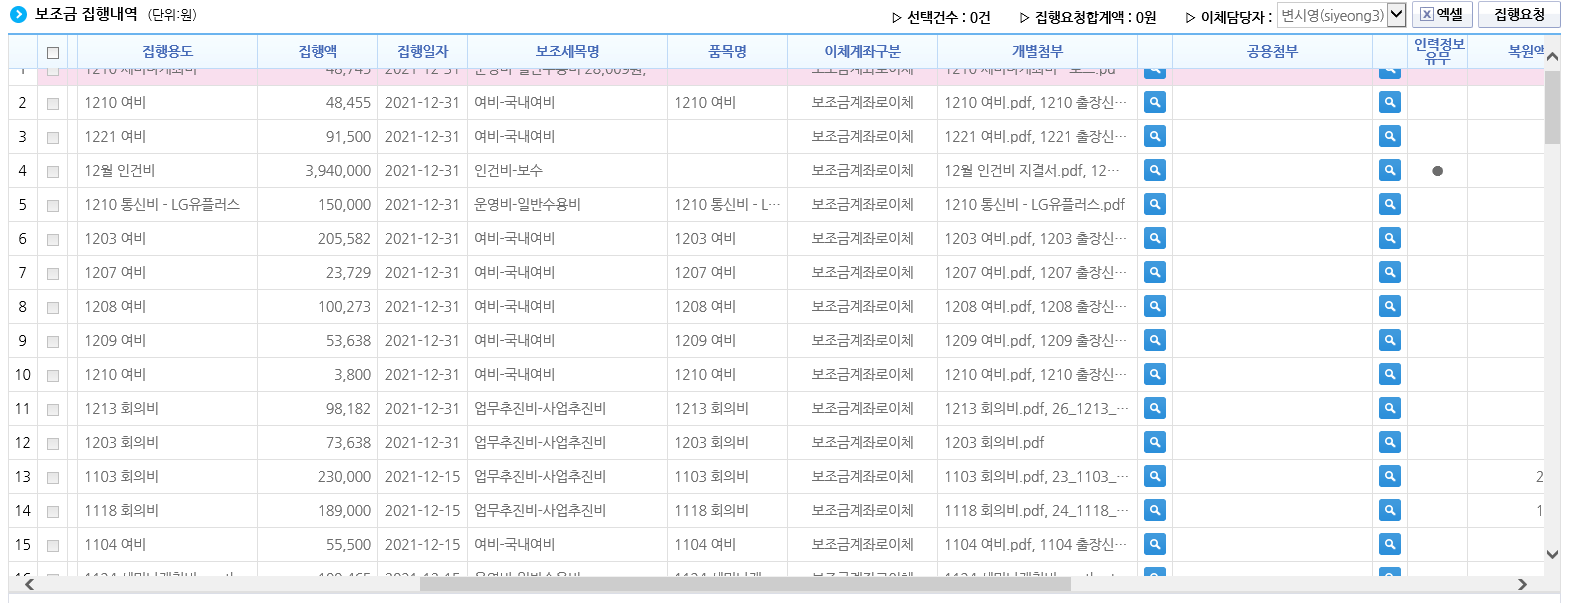This screenshot has width=1569, height=603.
Task: Check the box for 1203 여비 row
Action: pos(53,239)
